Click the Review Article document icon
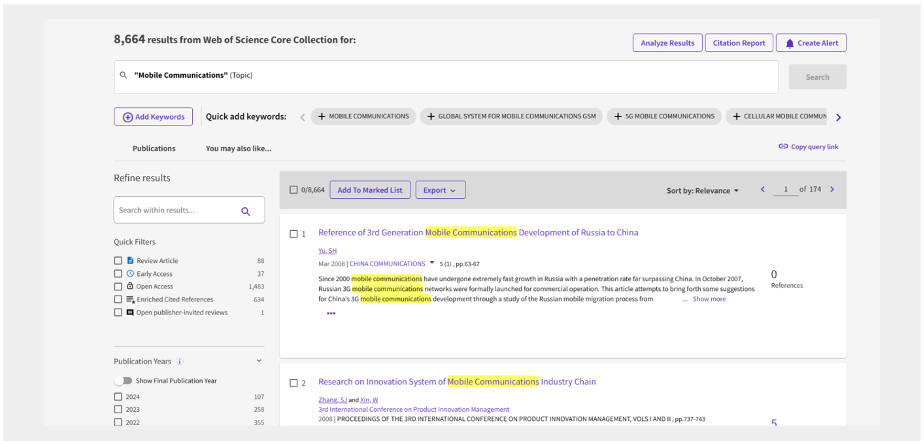 130,260
